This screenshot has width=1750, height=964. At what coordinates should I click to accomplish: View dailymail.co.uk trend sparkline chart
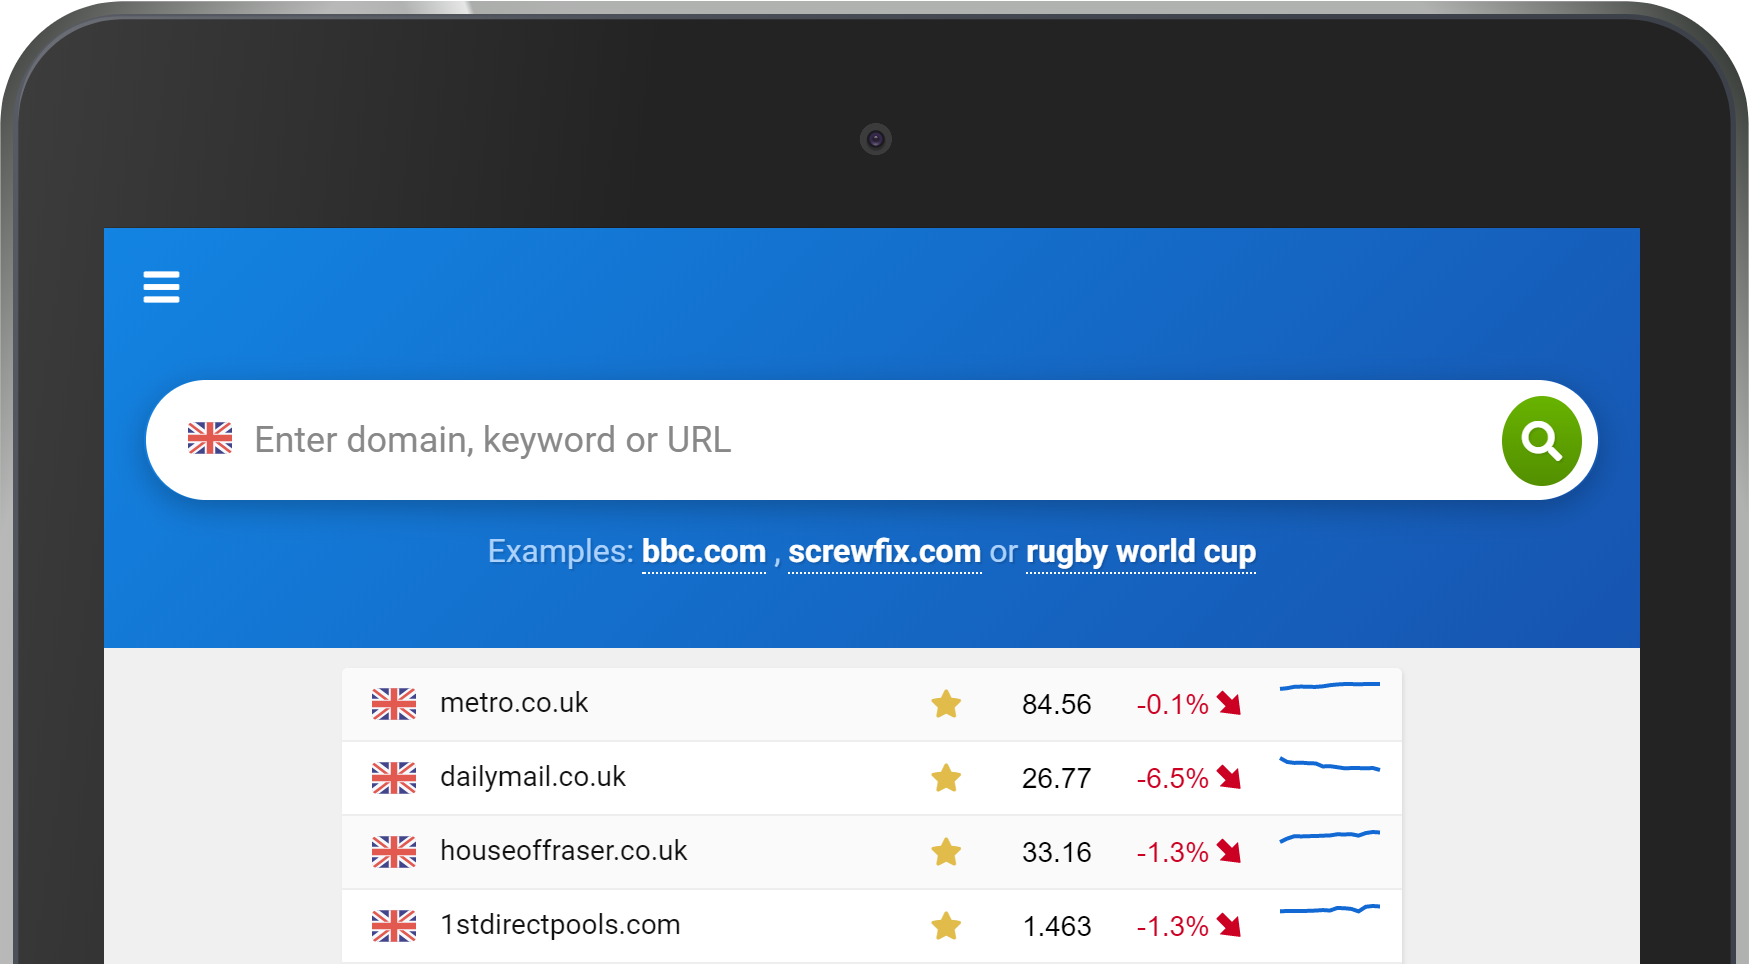coord(1330,765)
